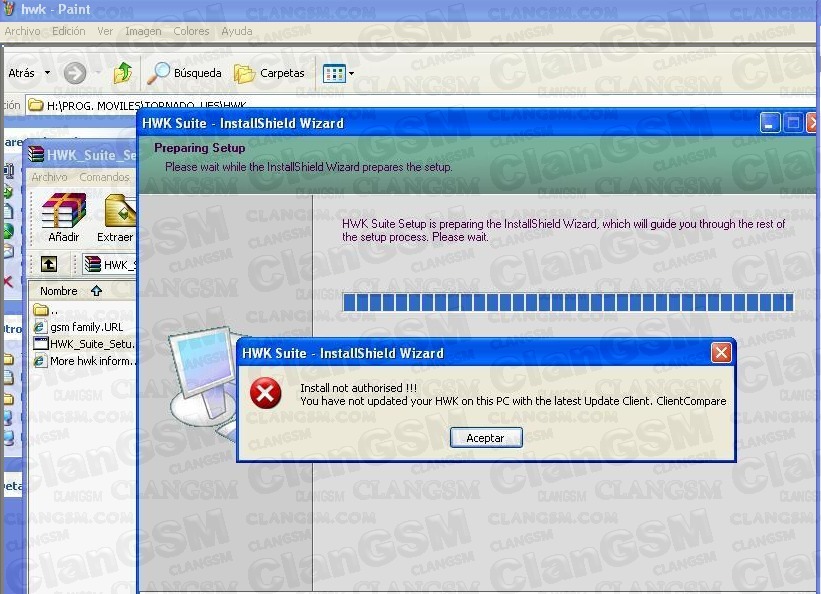The width and height of the screenshot is (821, 594).
Task: Click the Nombre column header
Action: (x=59, y=291)
